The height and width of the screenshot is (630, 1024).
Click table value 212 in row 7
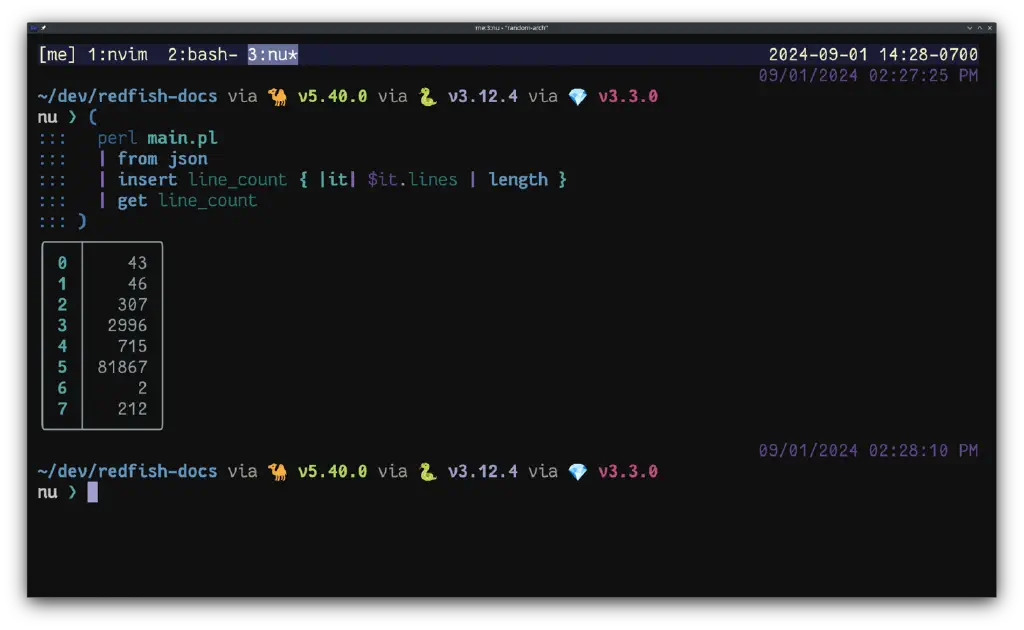[132, 409]
